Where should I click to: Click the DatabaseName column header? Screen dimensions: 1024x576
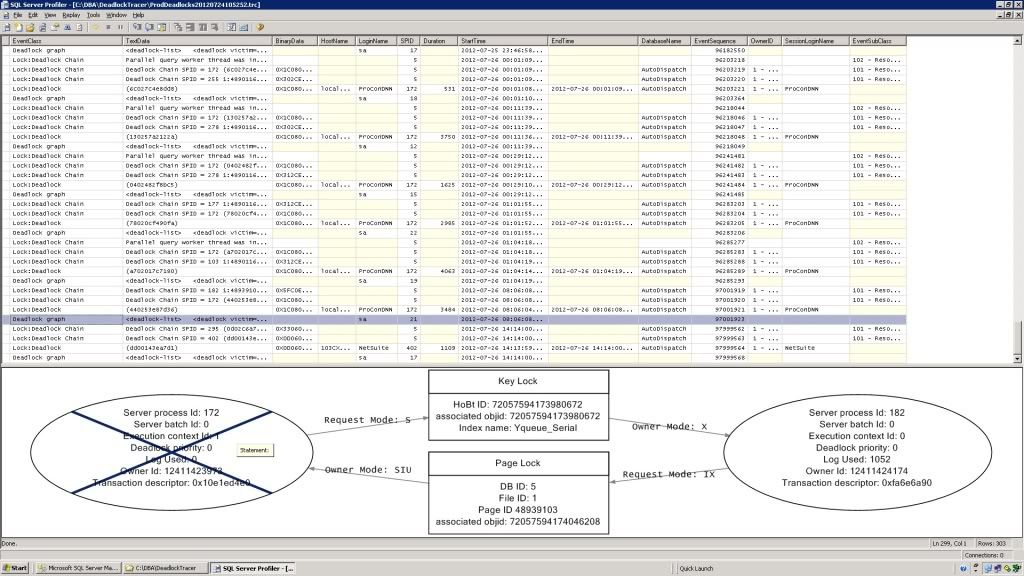(664, 40)
